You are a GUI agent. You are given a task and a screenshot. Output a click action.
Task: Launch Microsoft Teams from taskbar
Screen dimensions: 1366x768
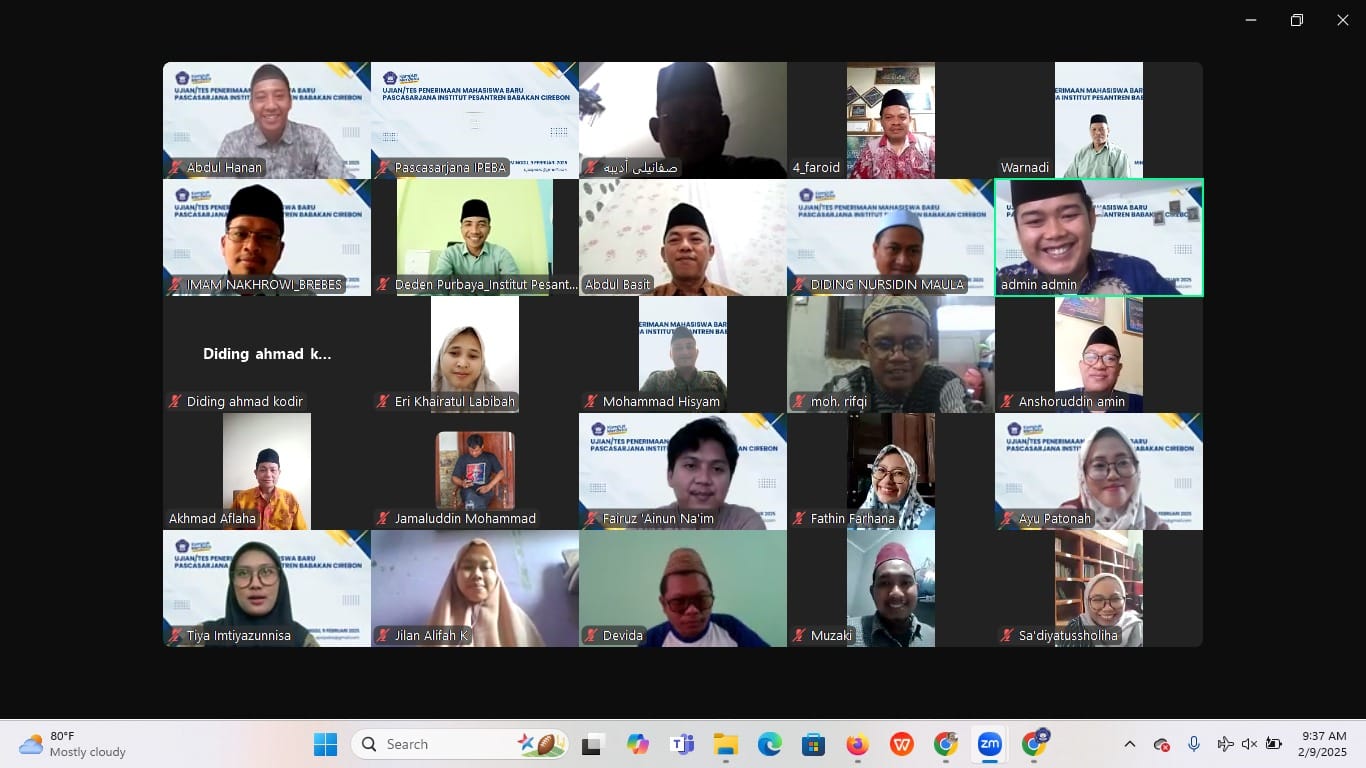click(x=682, y=744)
